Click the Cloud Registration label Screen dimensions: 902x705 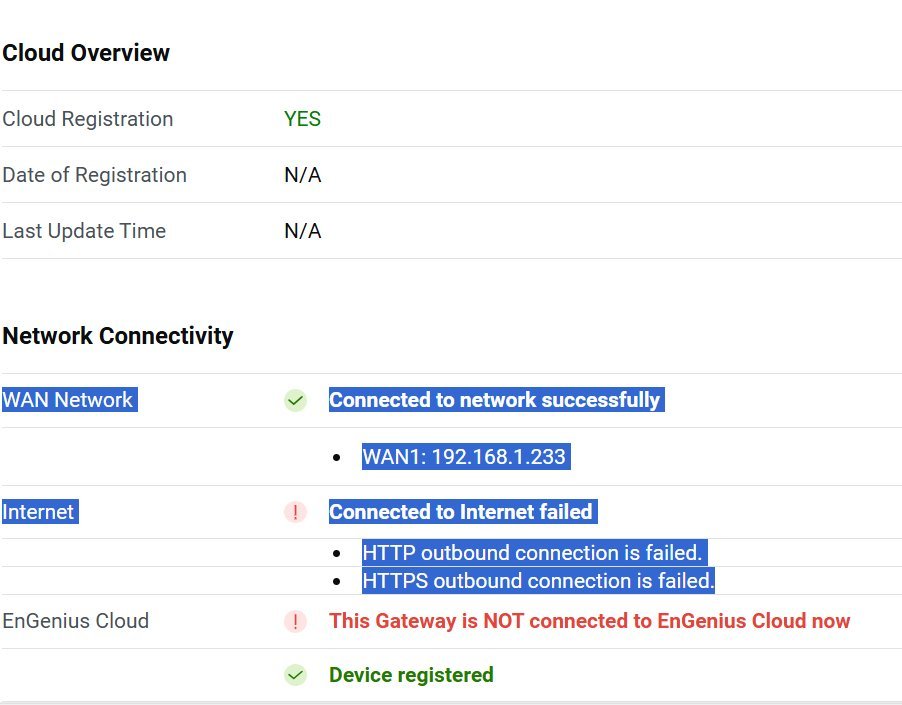tap(88, 119)
